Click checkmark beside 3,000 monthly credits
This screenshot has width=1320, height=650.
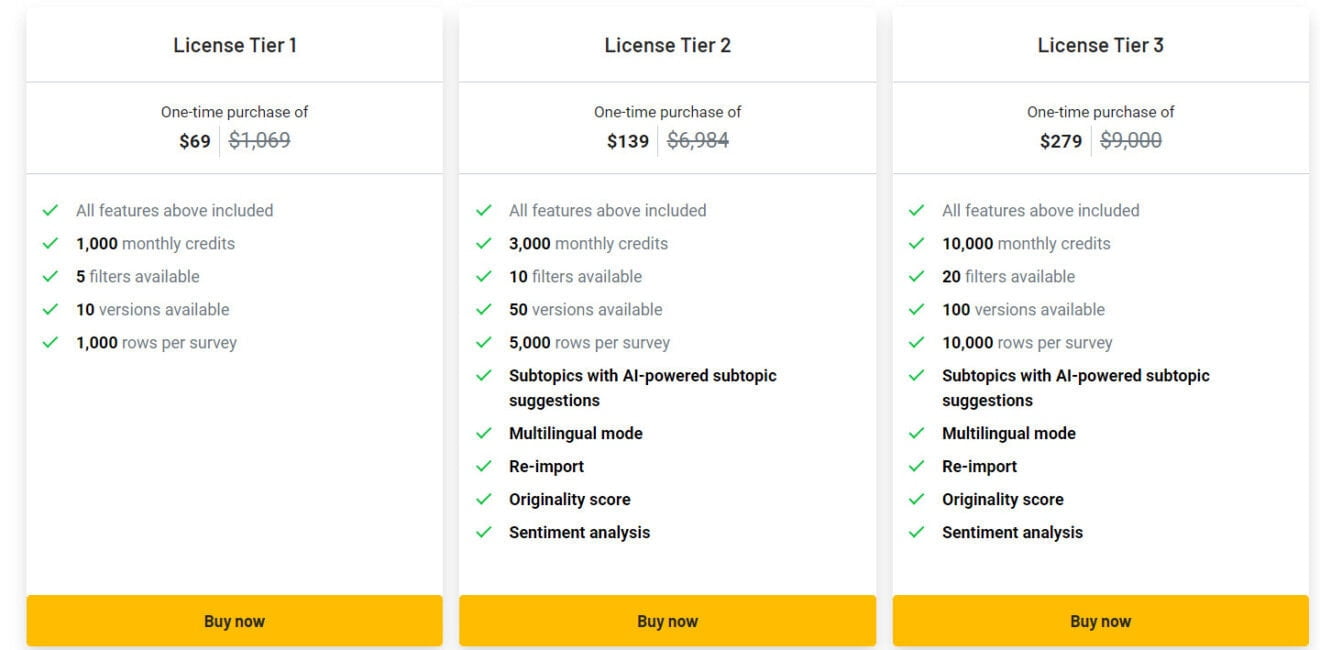[x=484, y=243]
